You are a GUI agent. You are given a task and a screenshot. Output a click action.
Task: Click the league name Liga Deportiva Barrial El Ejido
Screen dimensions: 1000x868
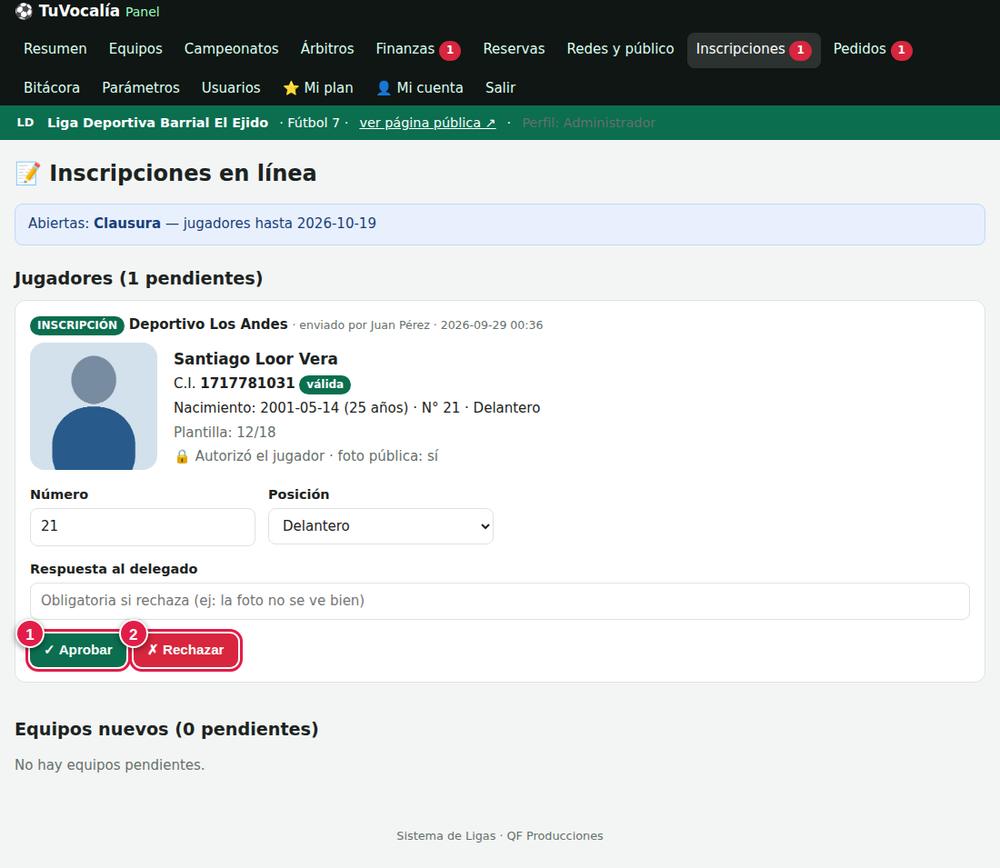(158, 122)
